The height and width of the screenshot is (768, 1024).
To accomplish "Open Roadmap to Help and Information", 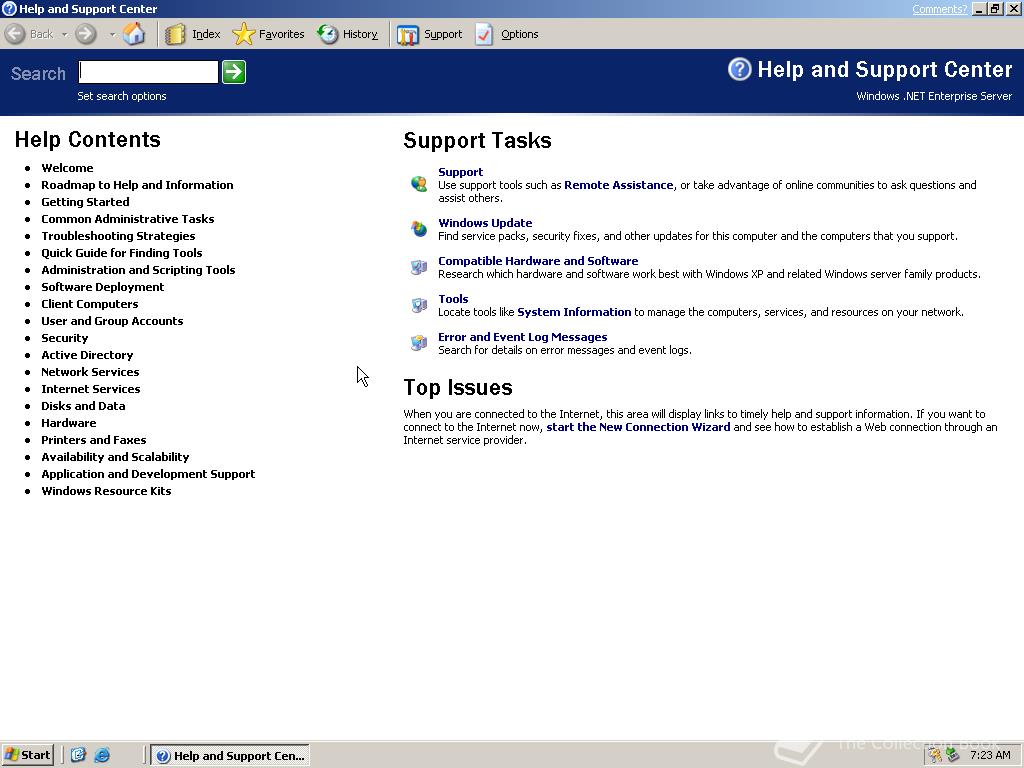I will 137,185.
